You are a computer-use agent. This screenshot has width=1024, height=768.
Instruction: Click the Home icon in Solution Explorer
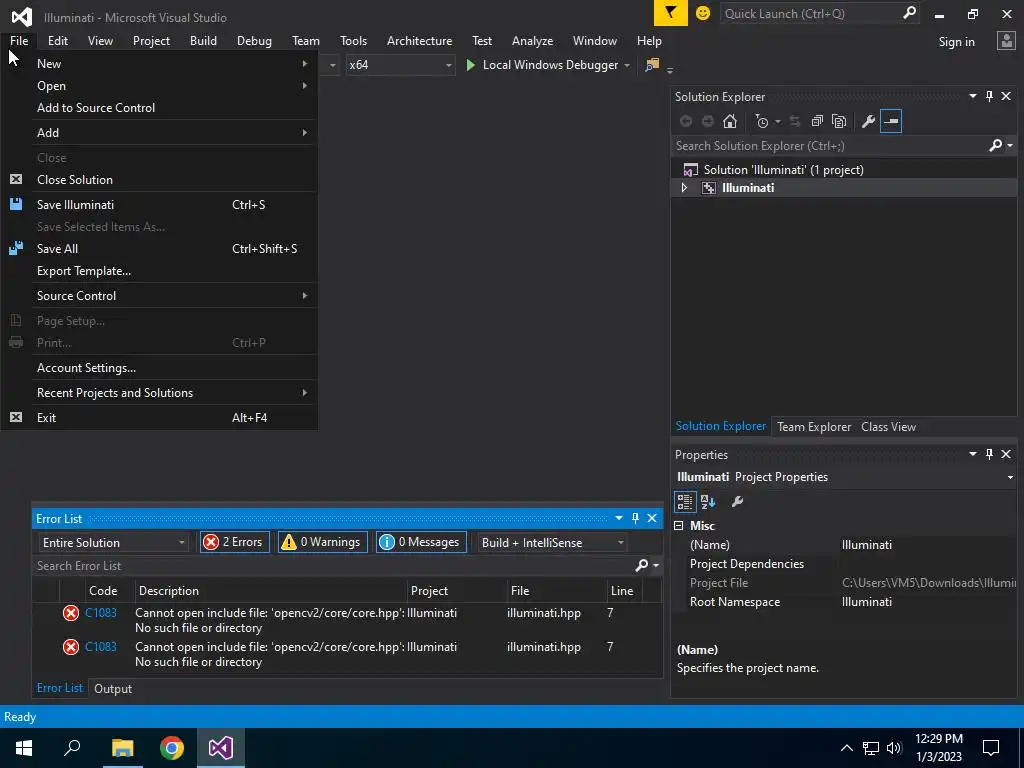click(x=729, y=121)
